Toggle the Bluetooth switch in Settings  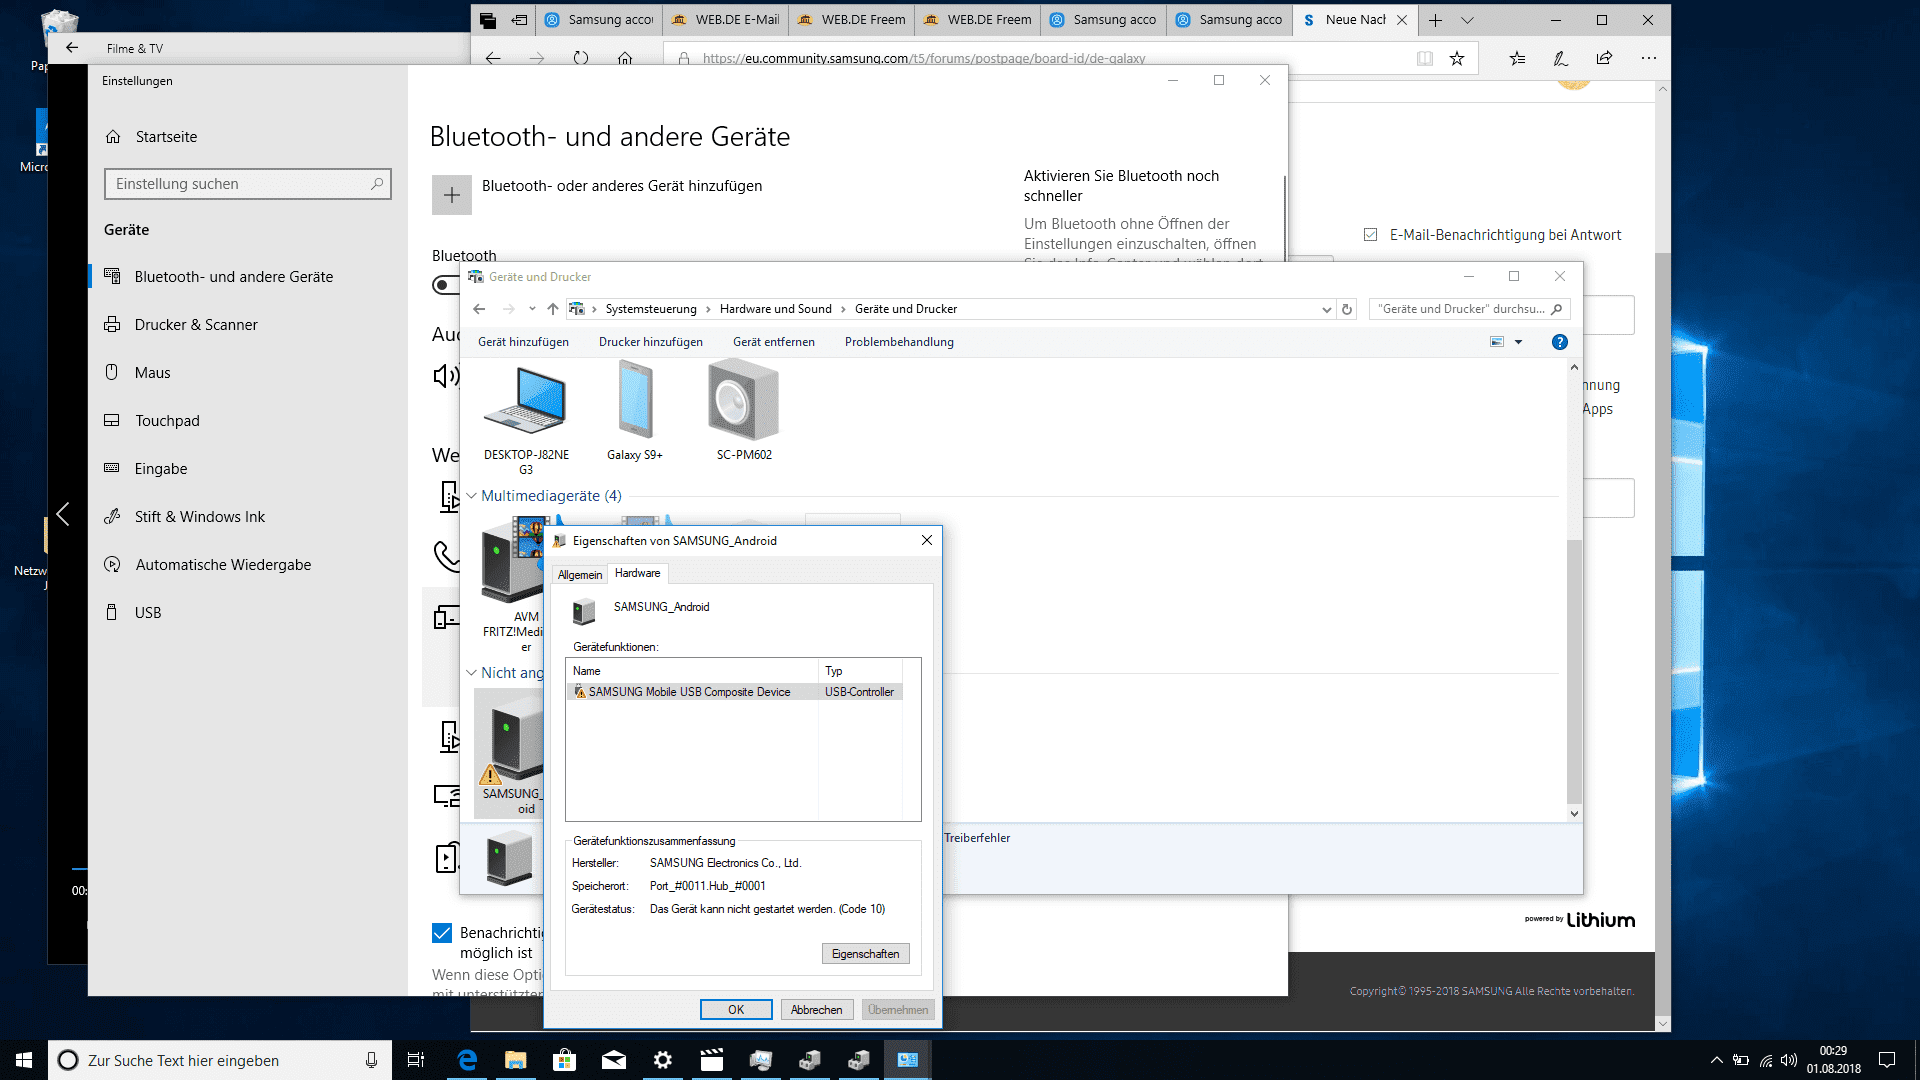[446, 285]
